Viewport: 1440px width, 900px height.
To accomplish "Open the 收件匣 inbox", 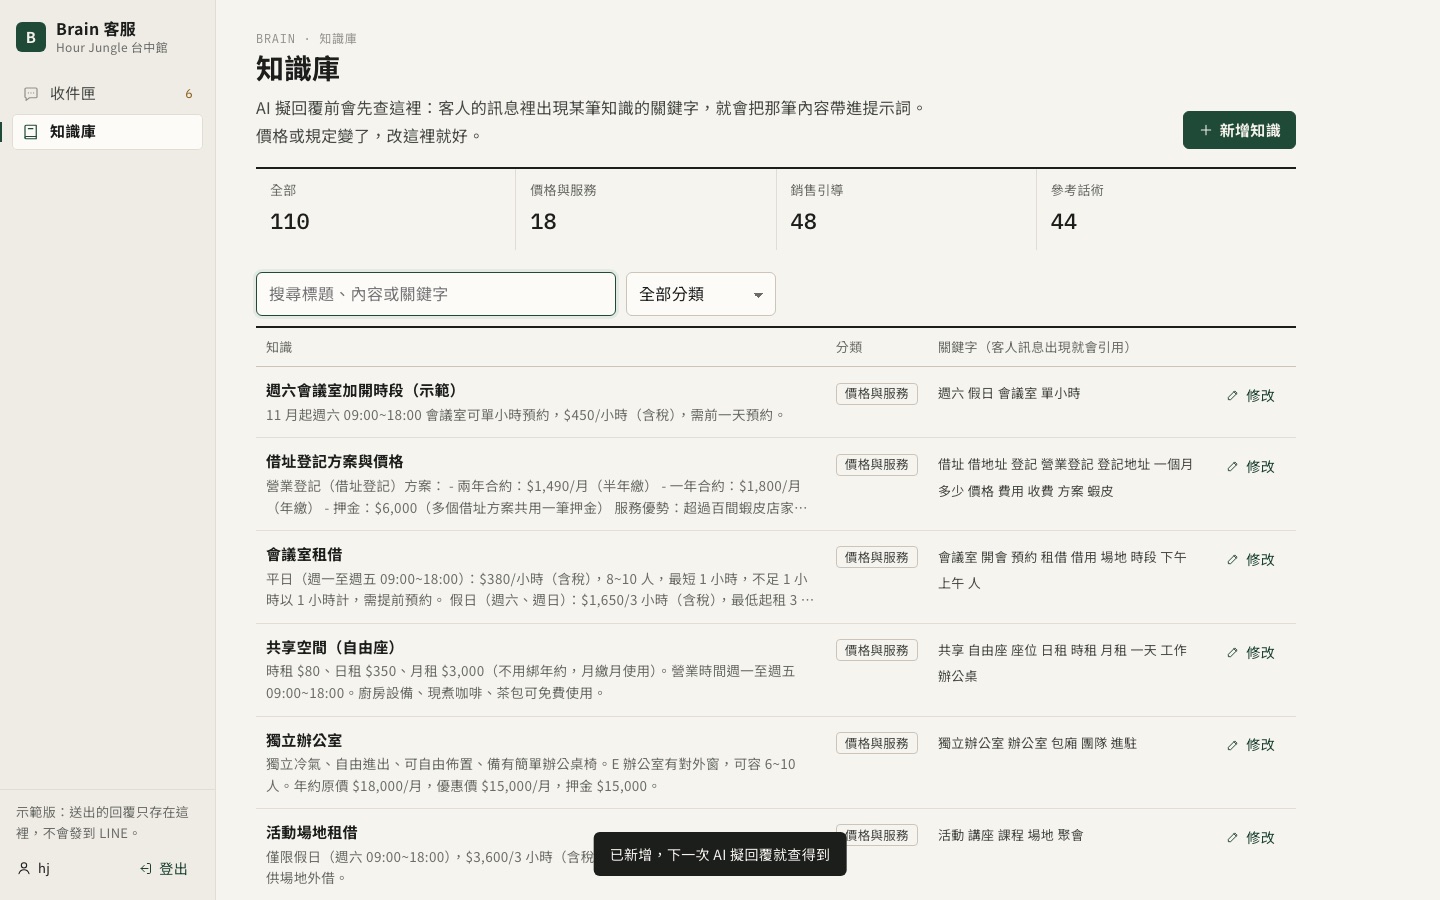I will (107, 94).
